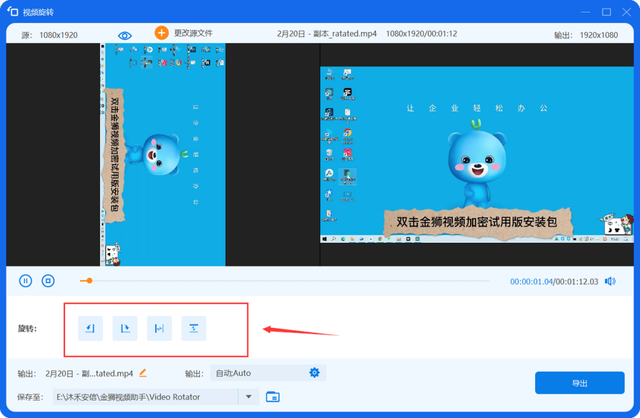Click the 视频旋转 back icon in title bar
Image resolution: width=640 pixels, height=418 pixels.
pos(13,12)
